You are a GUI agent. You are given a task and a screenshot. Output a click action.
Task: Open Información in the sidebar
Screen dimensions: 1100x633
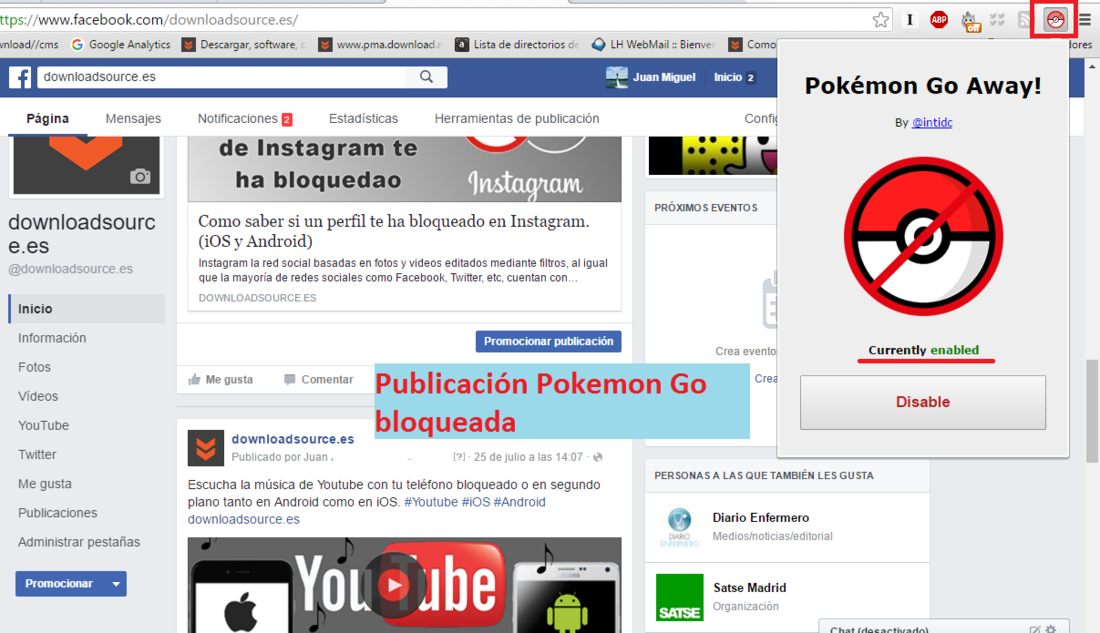click(x=52, y=338)
